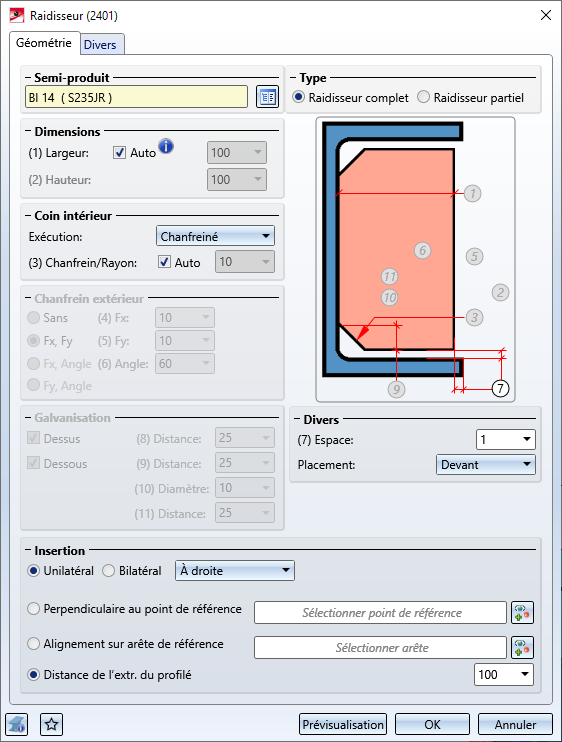
Task: Open À droite side dropdown
Action: [x=235, y=571]
